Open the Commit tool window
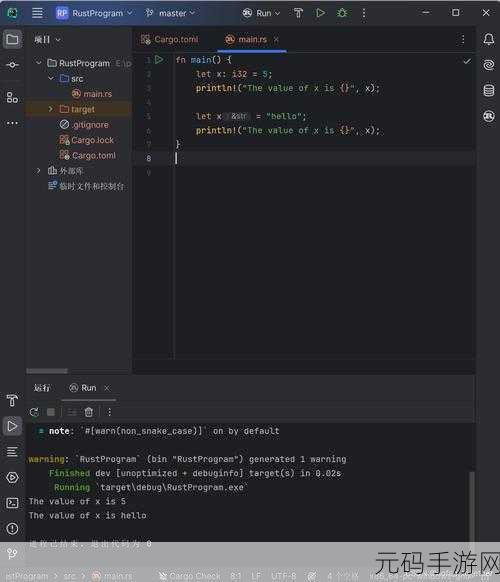The height and width of the screenshot is (582, 500). tap(12, 65)
